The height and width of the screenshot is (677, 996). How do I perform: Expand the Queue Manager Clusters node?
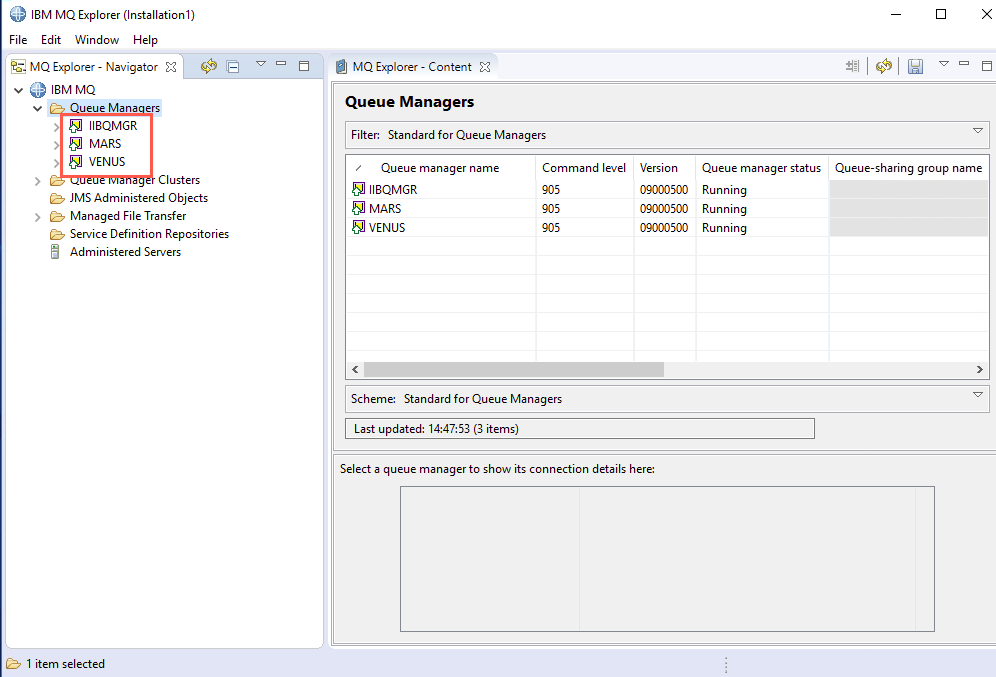coord(37,181)
